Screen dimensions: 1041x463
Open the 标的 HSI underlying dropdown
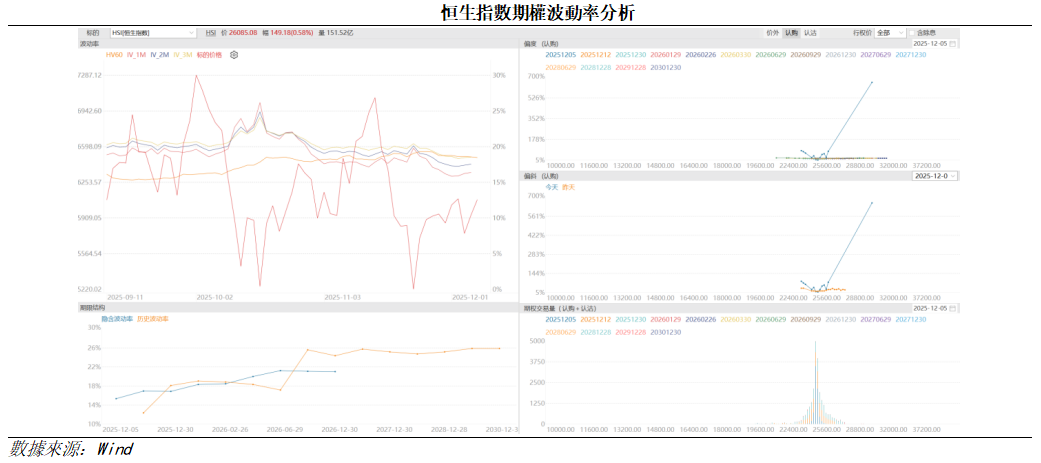pos(152,33)
